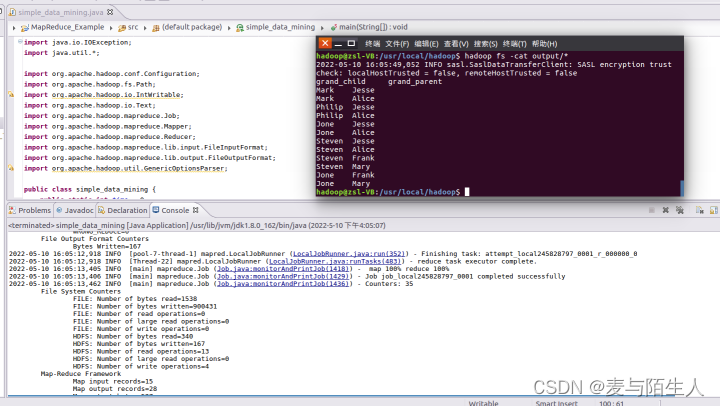
Task: Click 'simple_data_mining' in the breadcrumb
Action: coord(280,27)
